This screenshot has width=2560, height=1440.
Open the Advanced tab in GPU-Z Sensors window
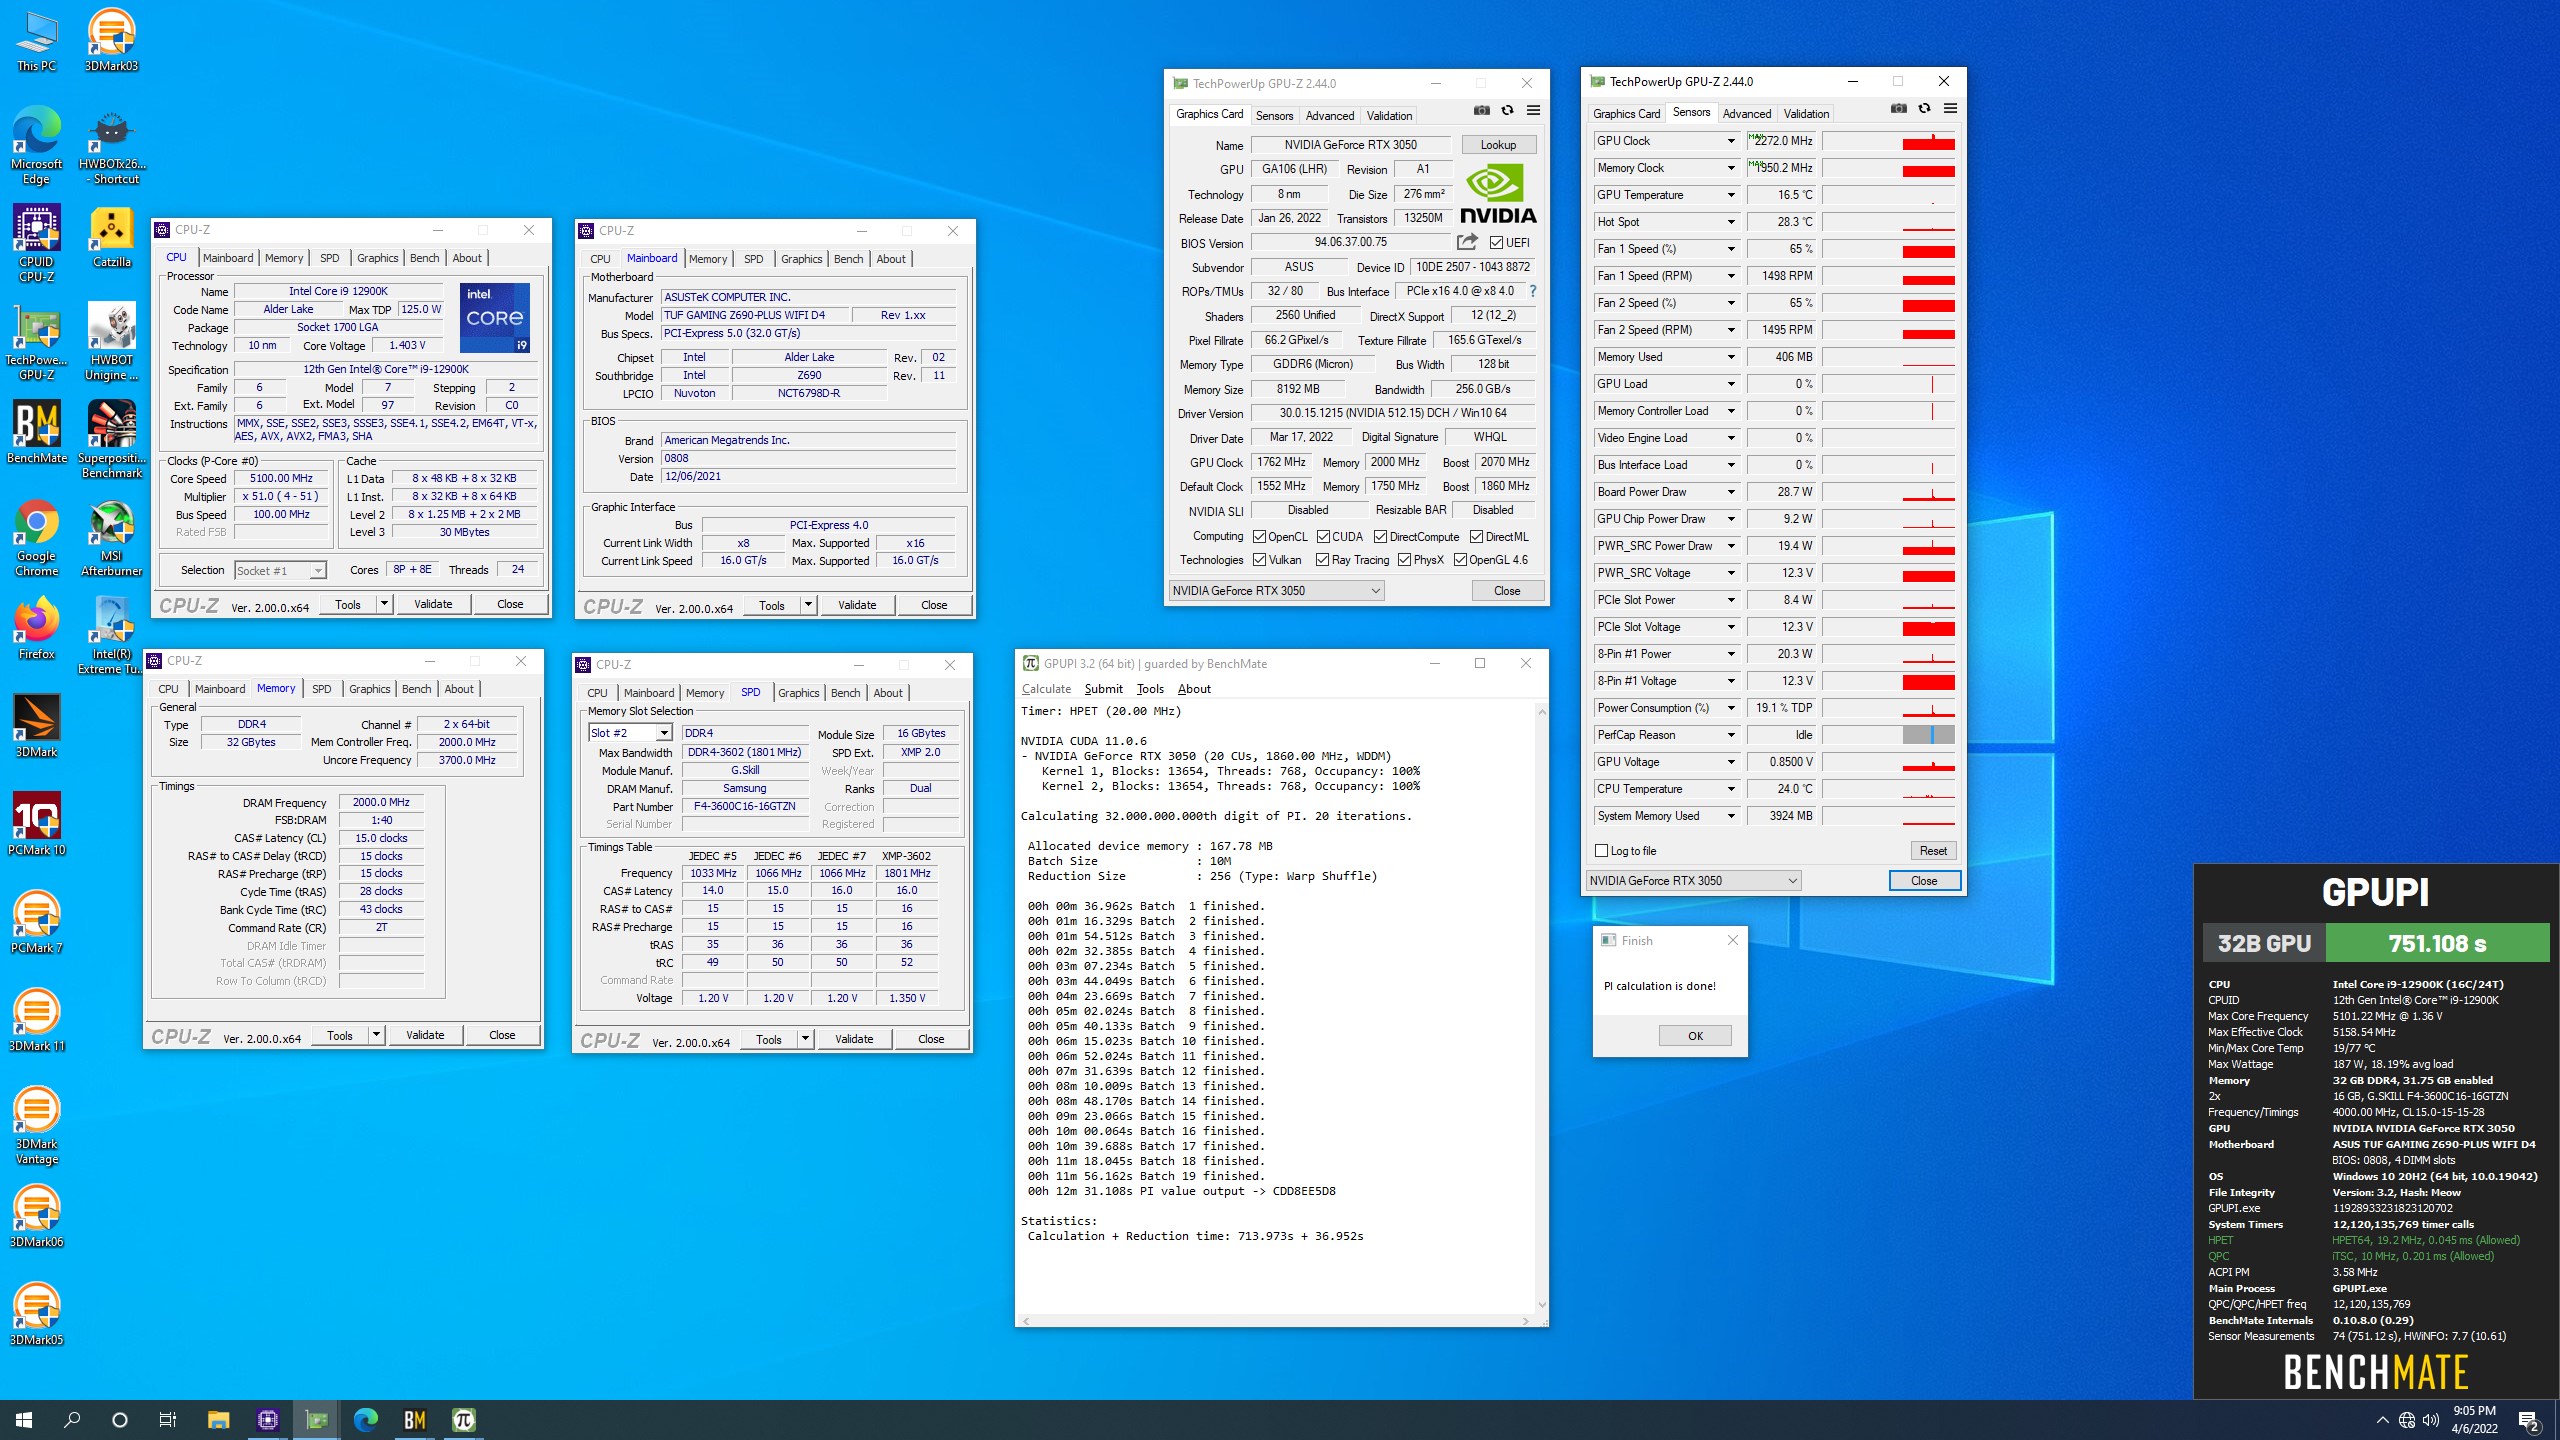point(1747,114)
